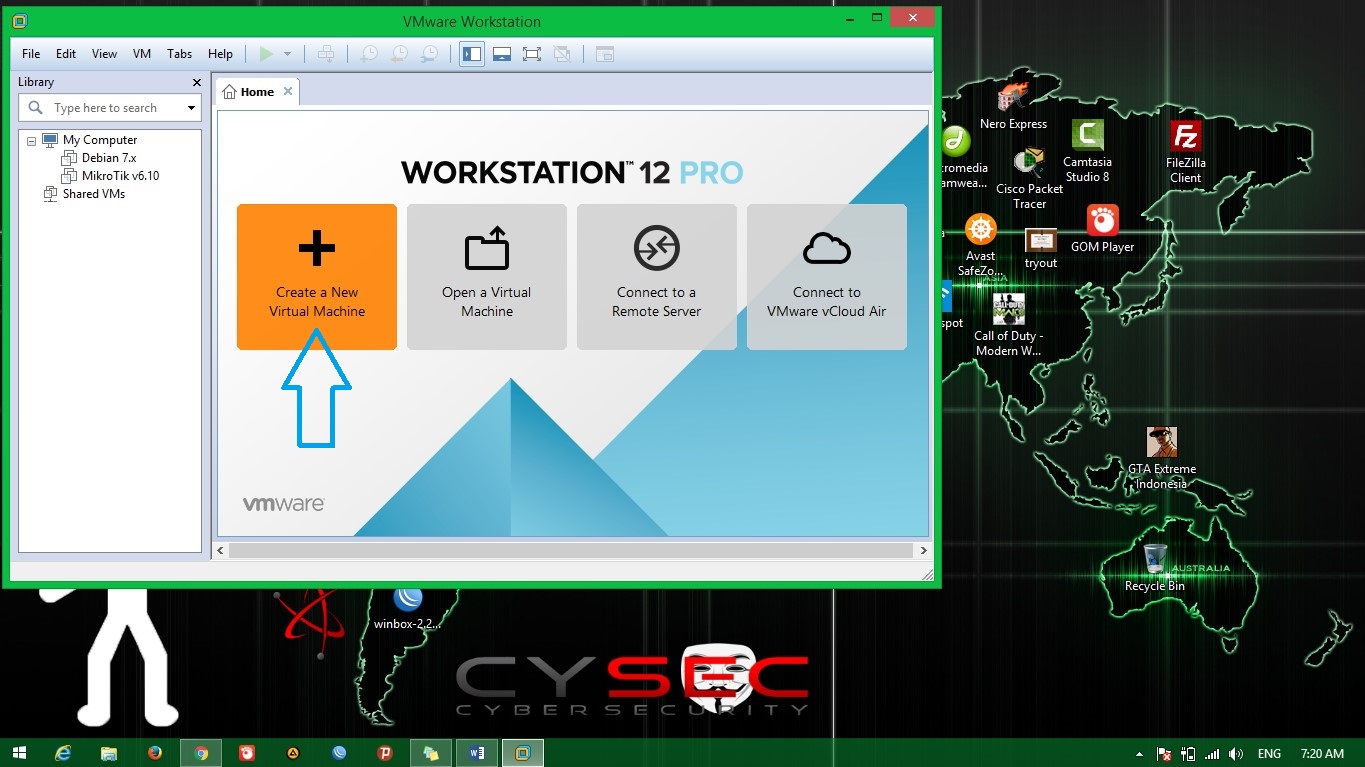
Task: Click the Revert to Snapshot toolbar icon
Action: (x=399, y=54)
